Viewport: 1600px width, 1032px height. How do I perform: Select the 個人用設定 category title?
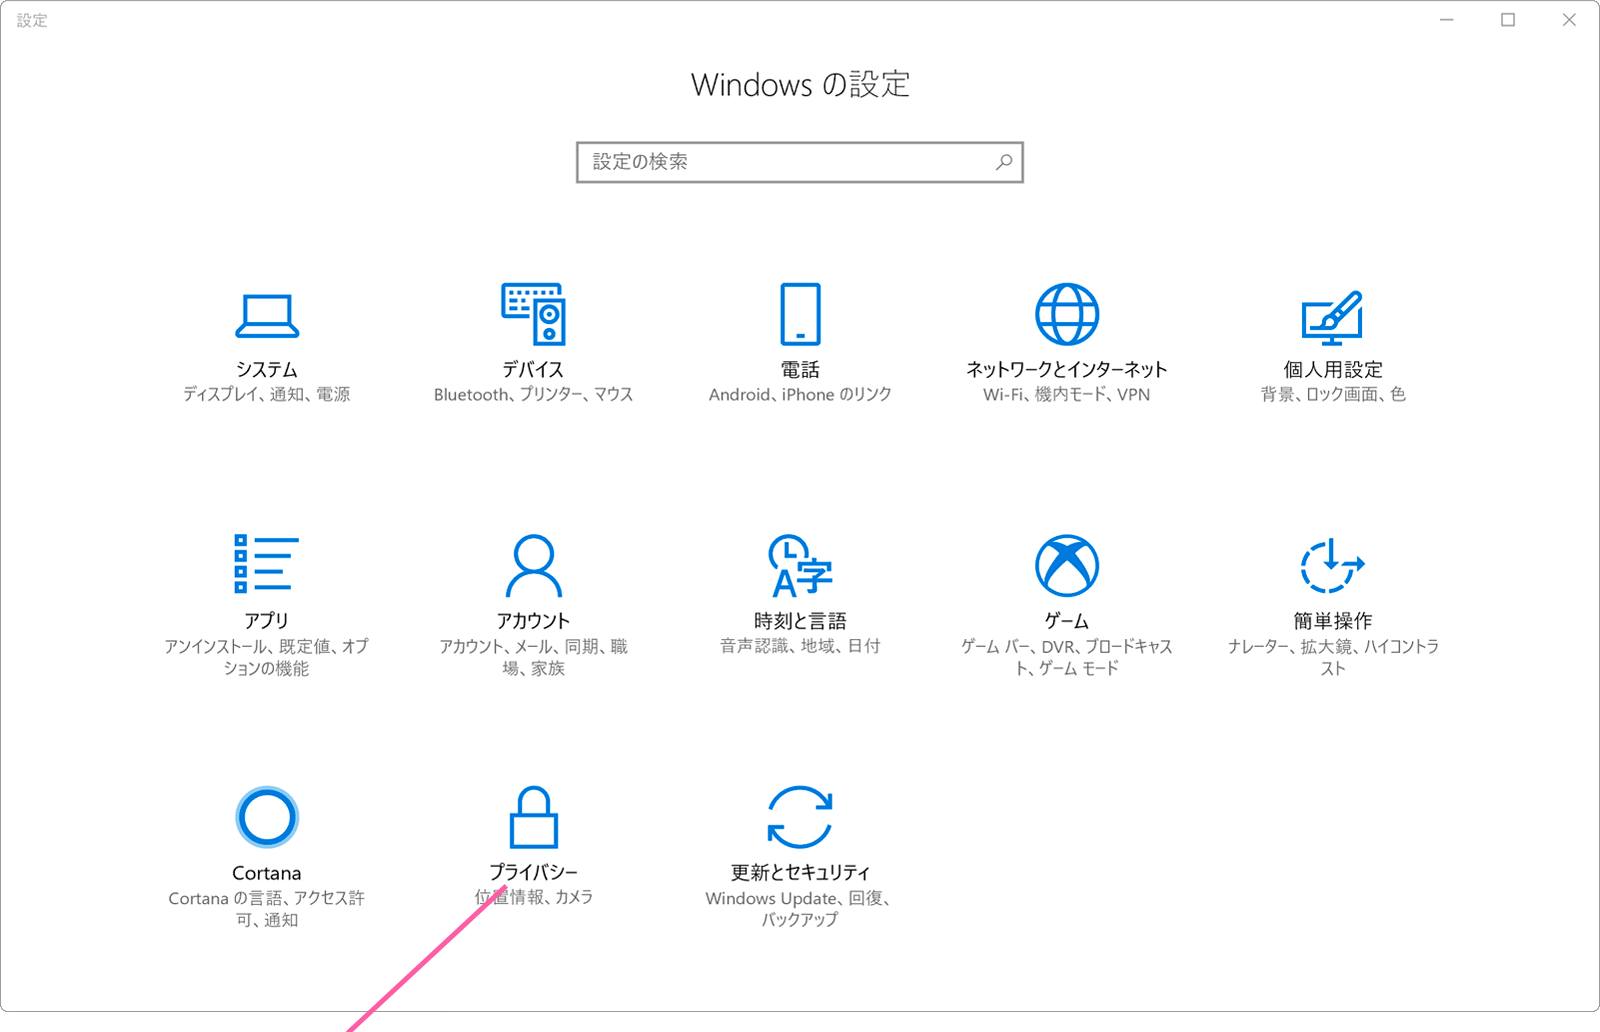pyautogui.click(x=1333, y=370)
